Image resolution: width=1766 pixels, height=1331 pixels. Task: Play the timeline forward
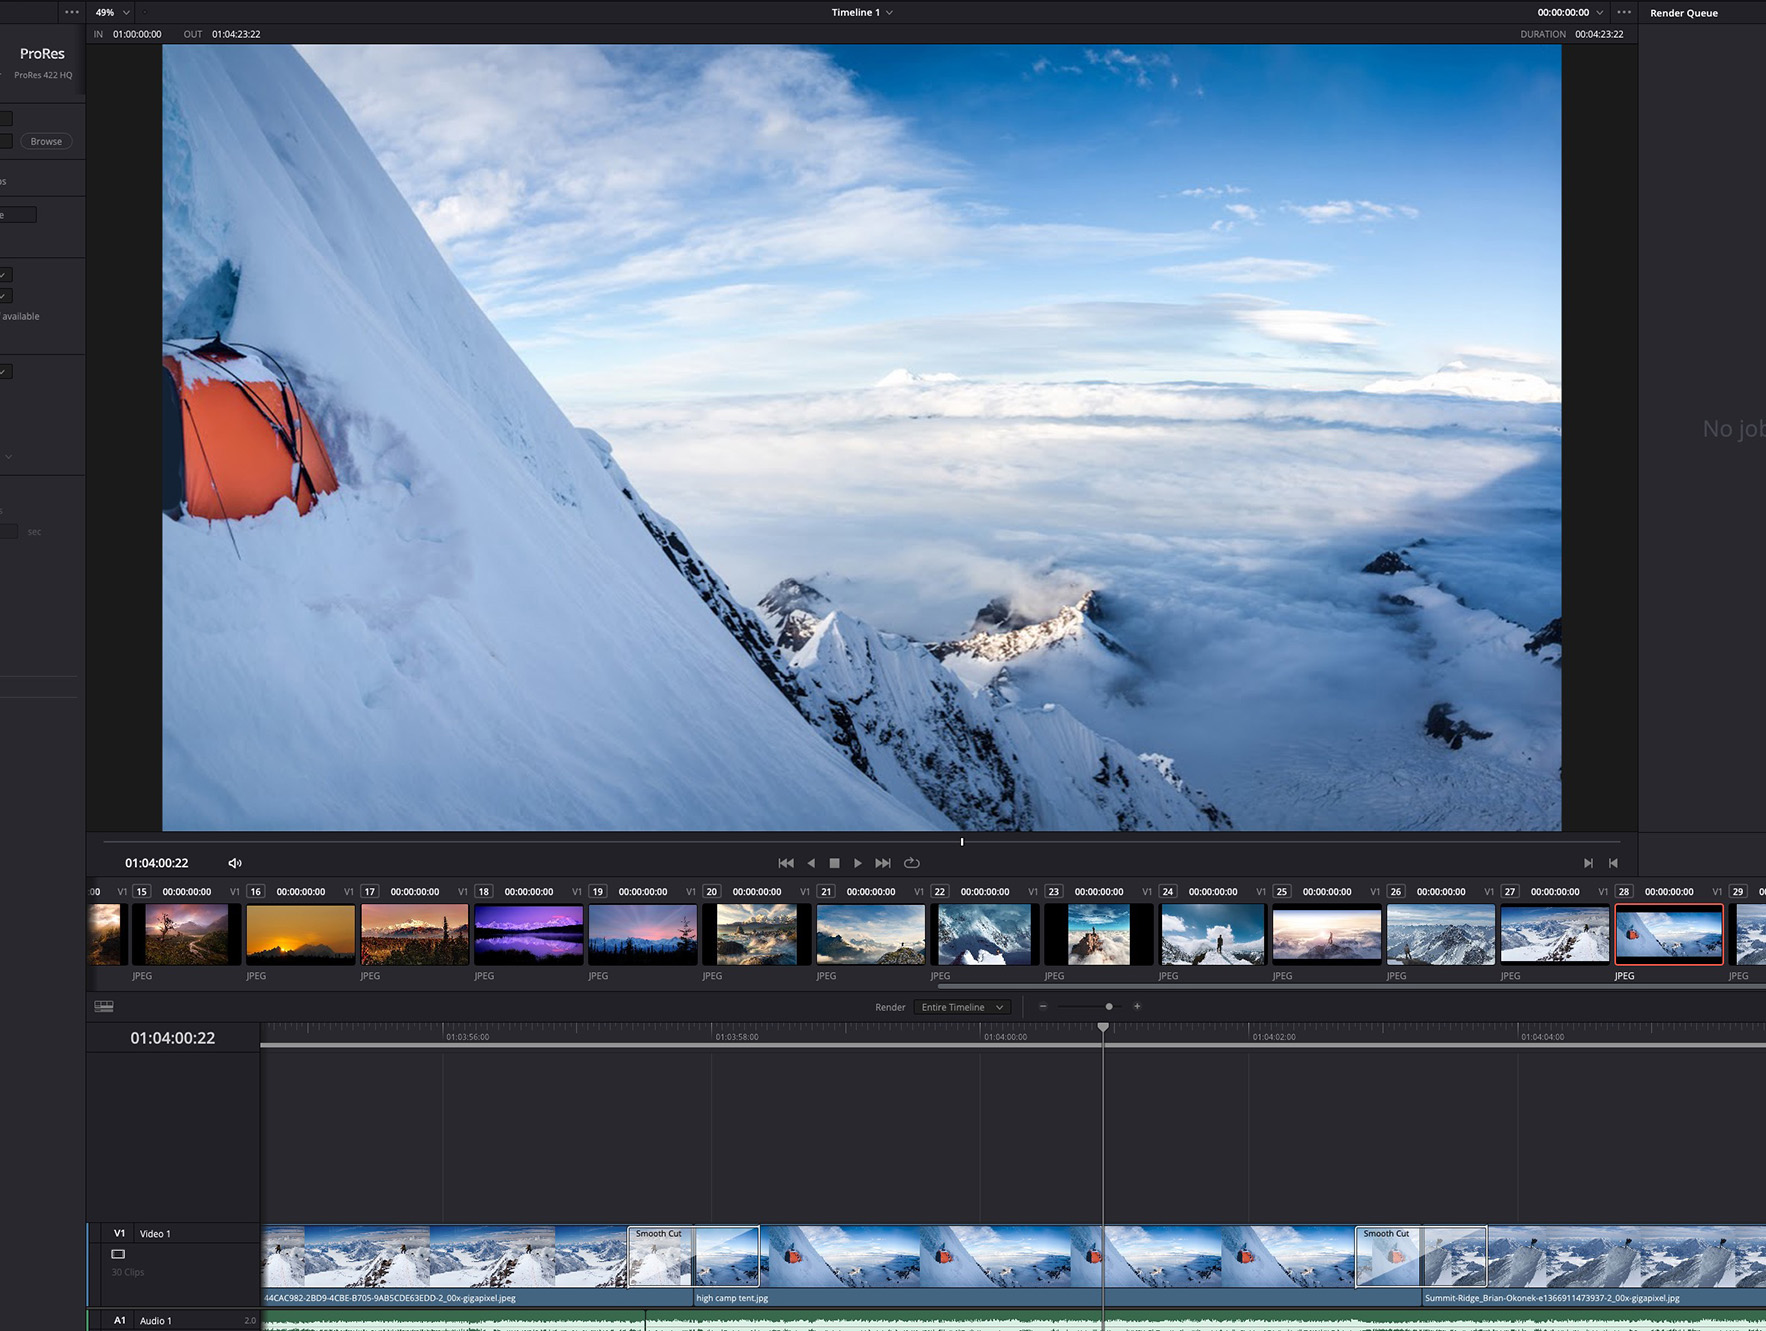[x=858, y=863]
